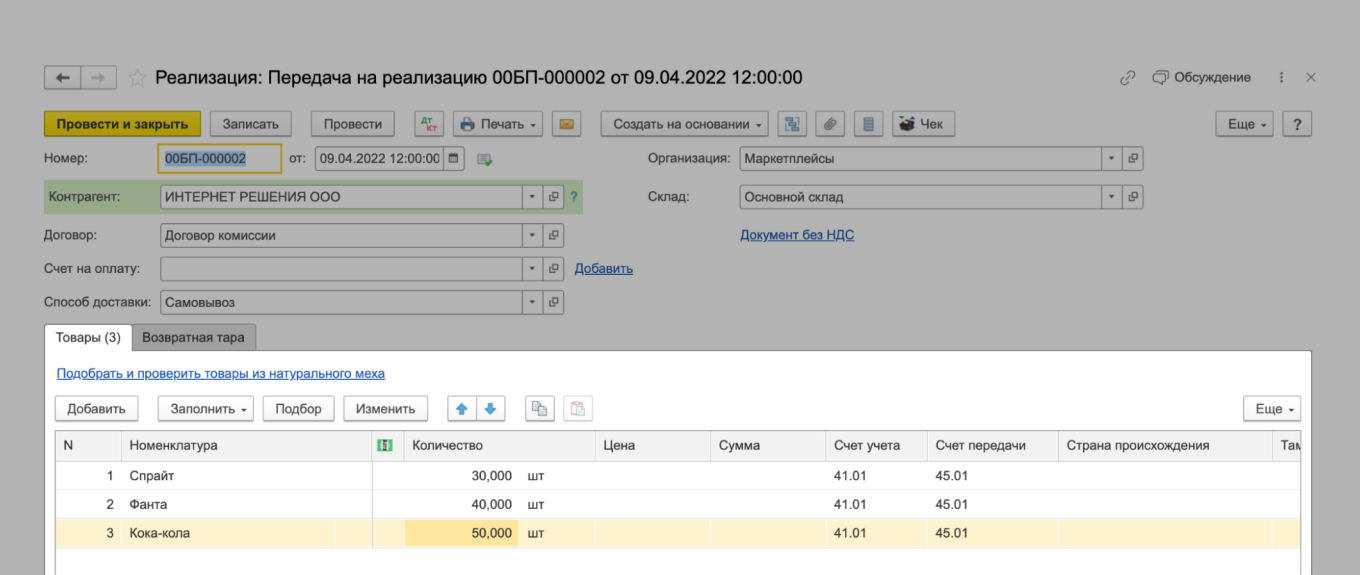The width and height of the screenshot is (1360, 575).
Task: Click the Чек receipt button
Action: (923, 124)
